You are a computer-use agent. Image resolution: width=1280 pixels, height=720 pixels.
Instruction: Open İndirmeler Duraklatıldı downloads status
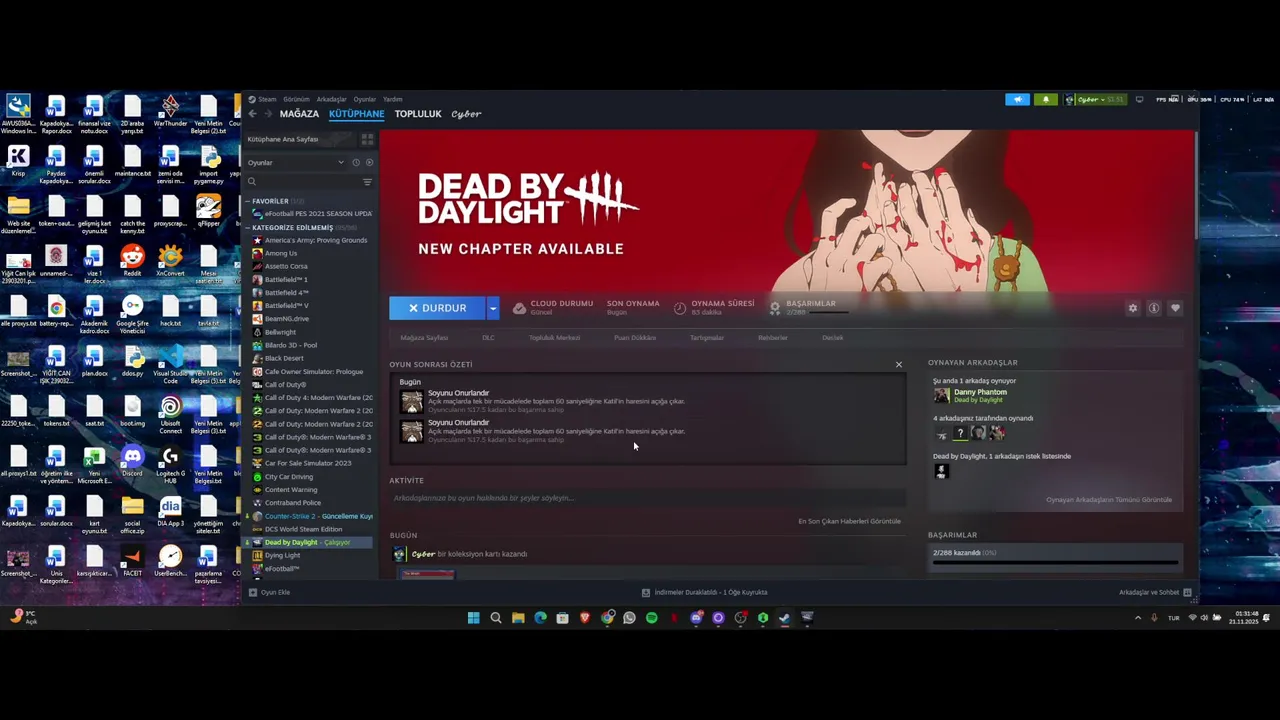click(704, 592)
